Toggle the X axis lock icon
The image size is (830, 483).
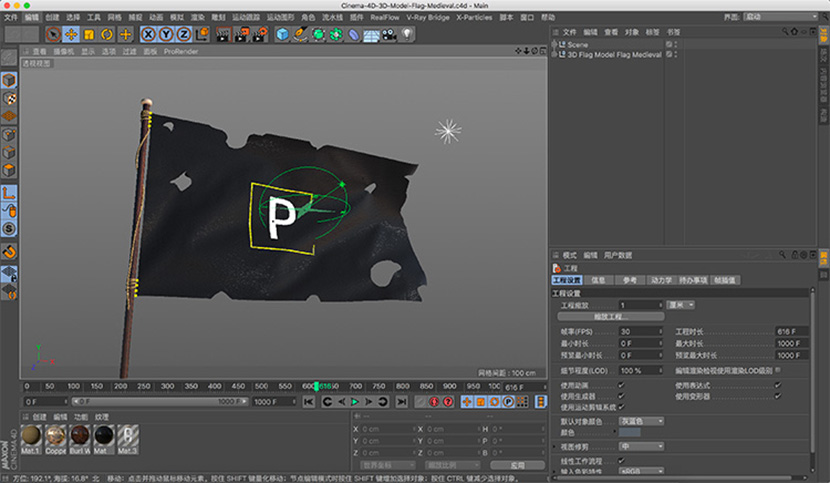(150, 34)
